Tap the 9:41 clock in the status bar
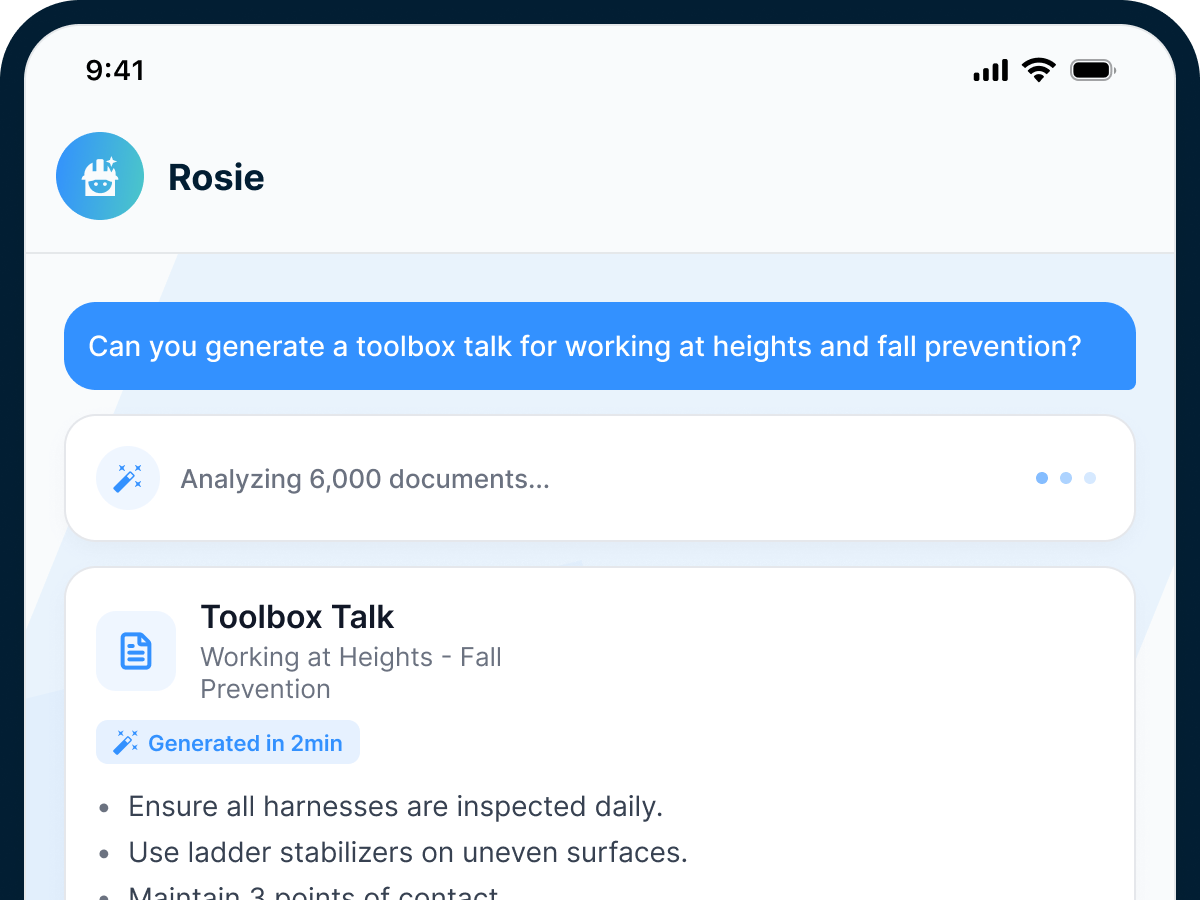 [x=115, y=70]
